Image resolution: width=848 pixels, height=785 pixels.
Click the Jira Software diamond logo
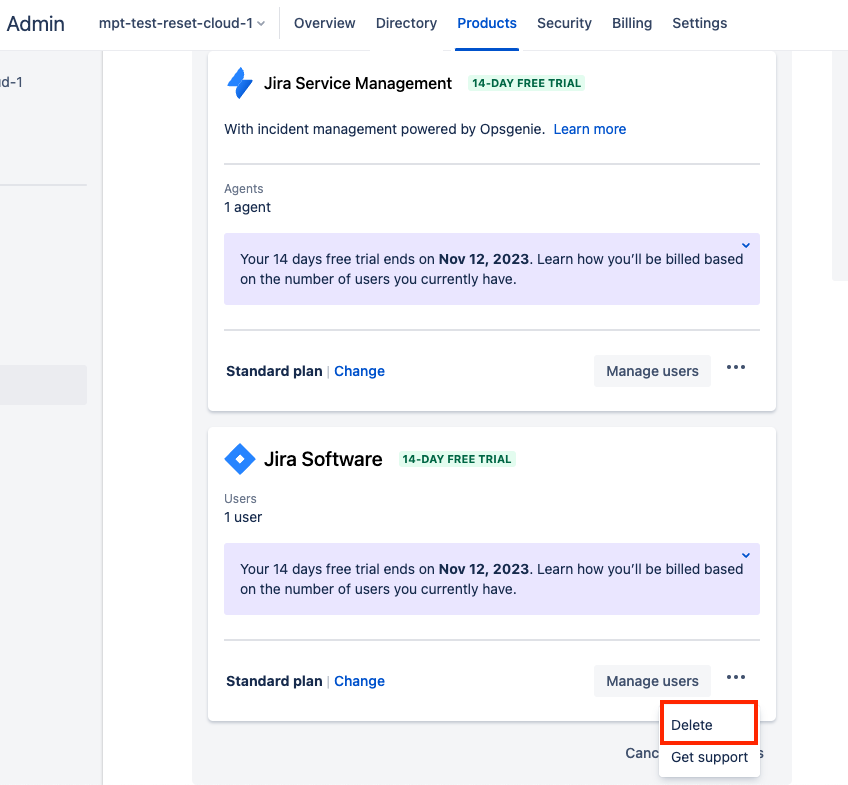[x=240, y=459]
